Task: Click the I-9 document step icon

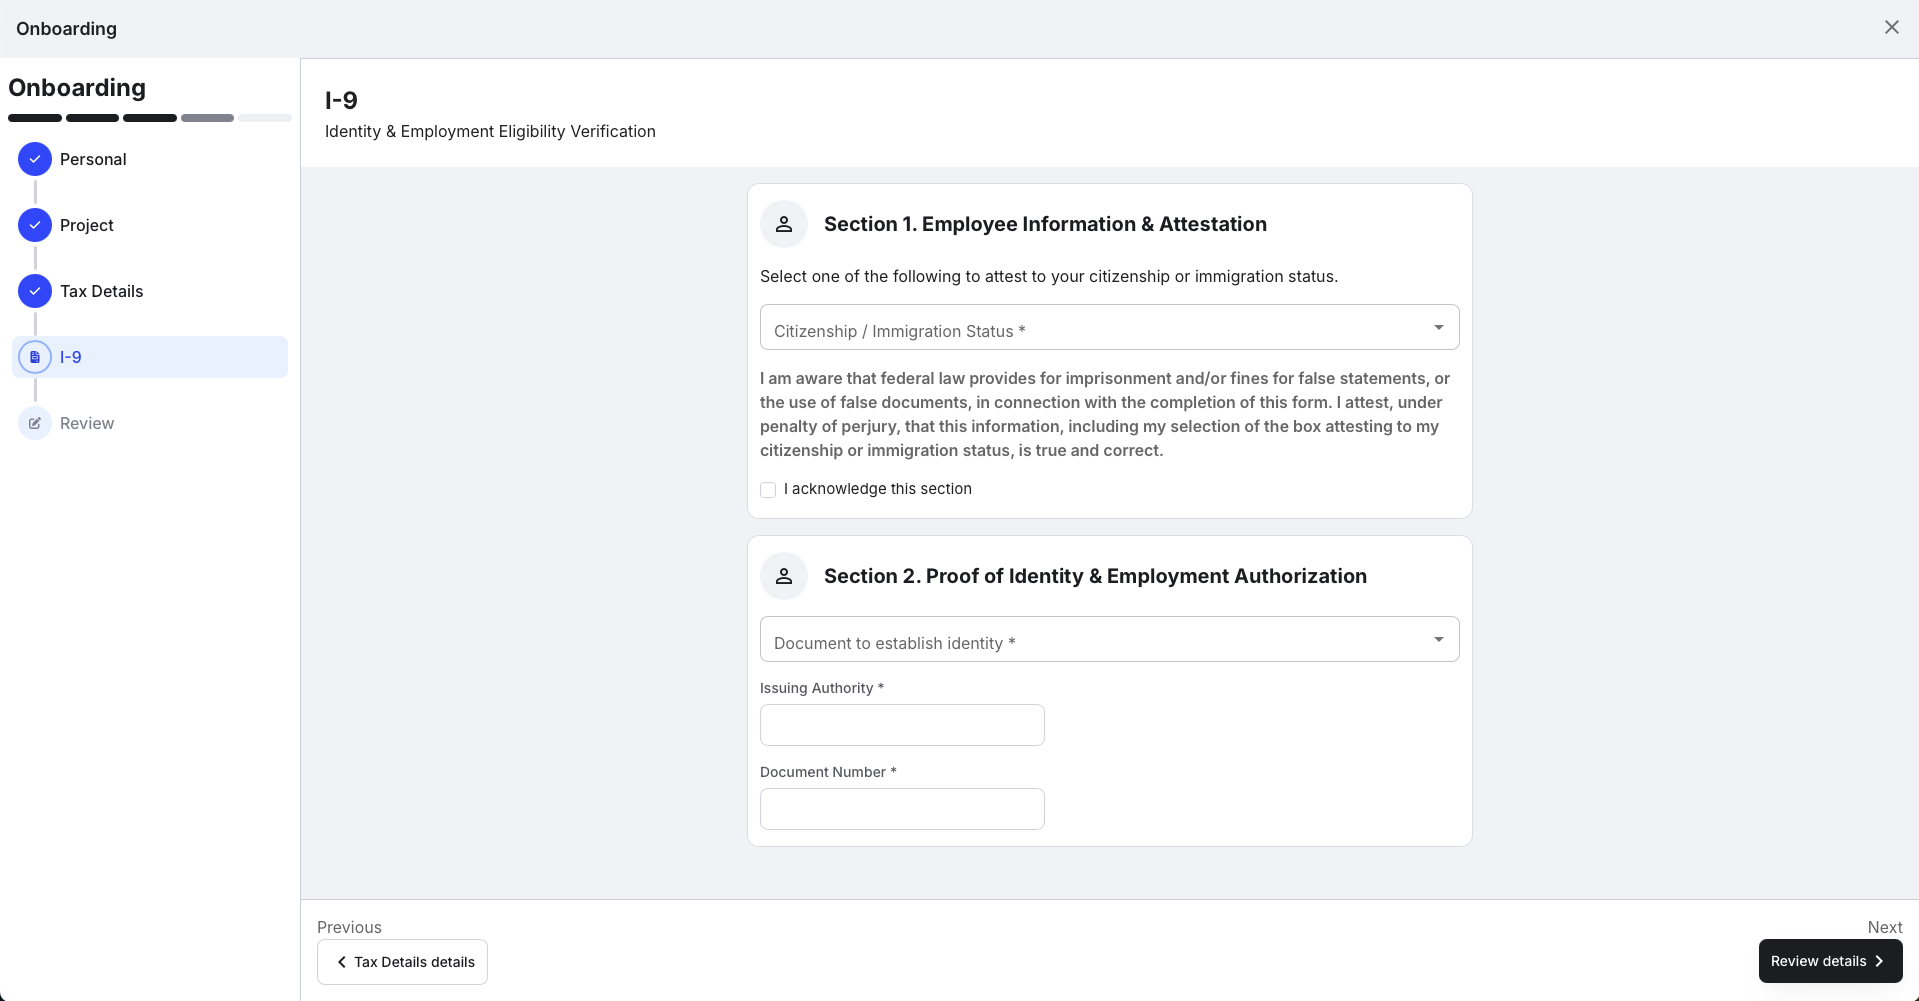Action: pos(35,357)
